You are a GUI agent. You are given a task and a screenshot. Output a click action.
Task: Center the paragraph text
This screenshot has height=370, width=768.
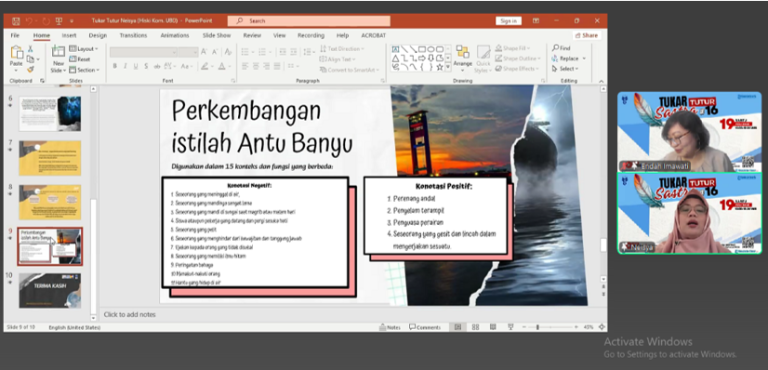point(255,66)
